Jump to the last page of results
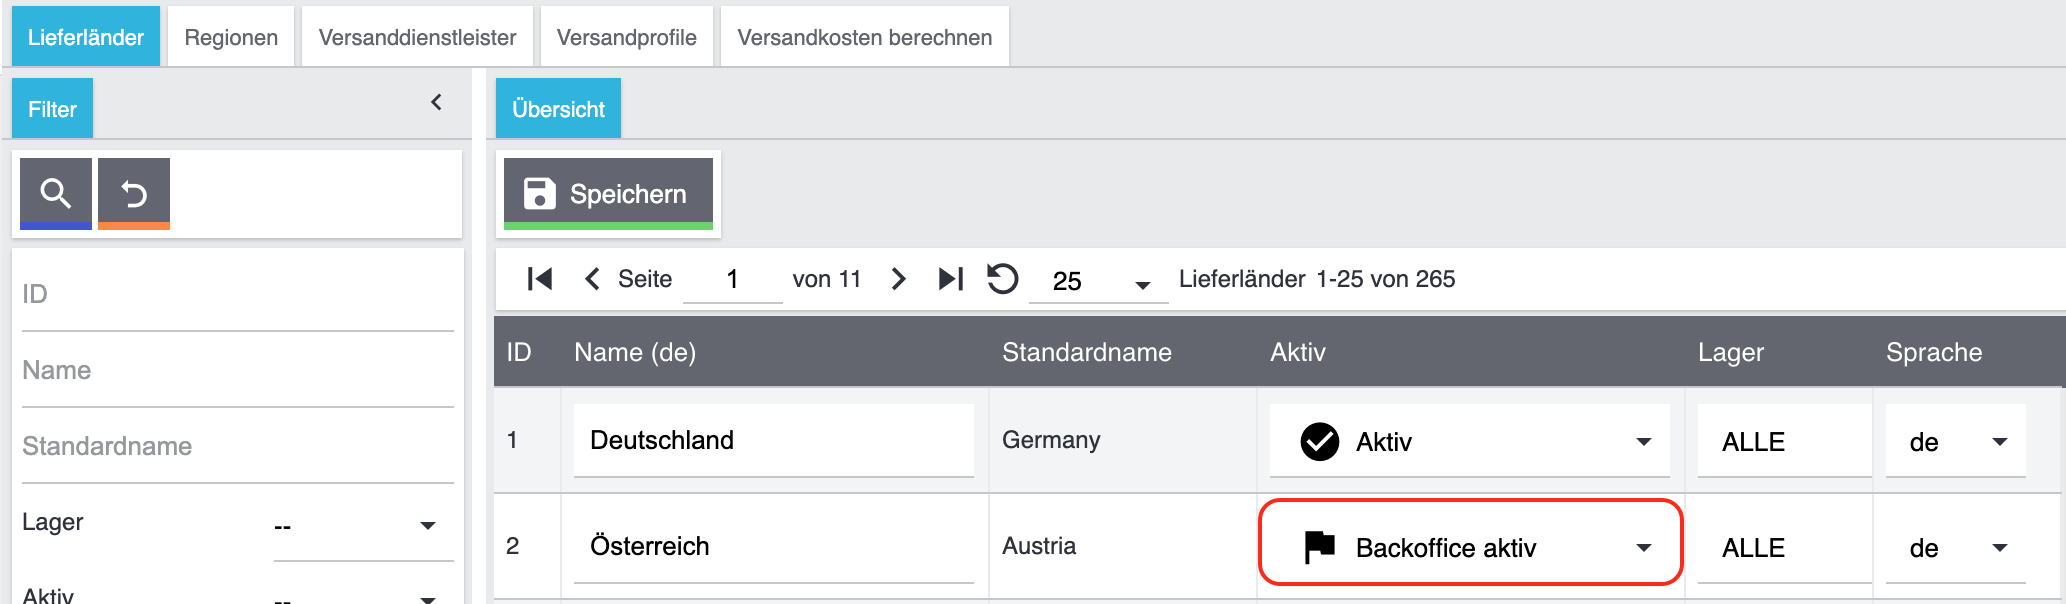The image size is (2066, 604). (950, 279)
